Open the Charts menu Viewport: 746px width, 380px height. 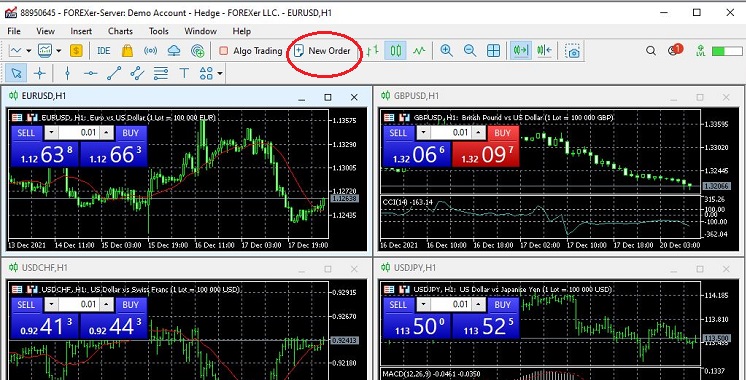point(120,31)
